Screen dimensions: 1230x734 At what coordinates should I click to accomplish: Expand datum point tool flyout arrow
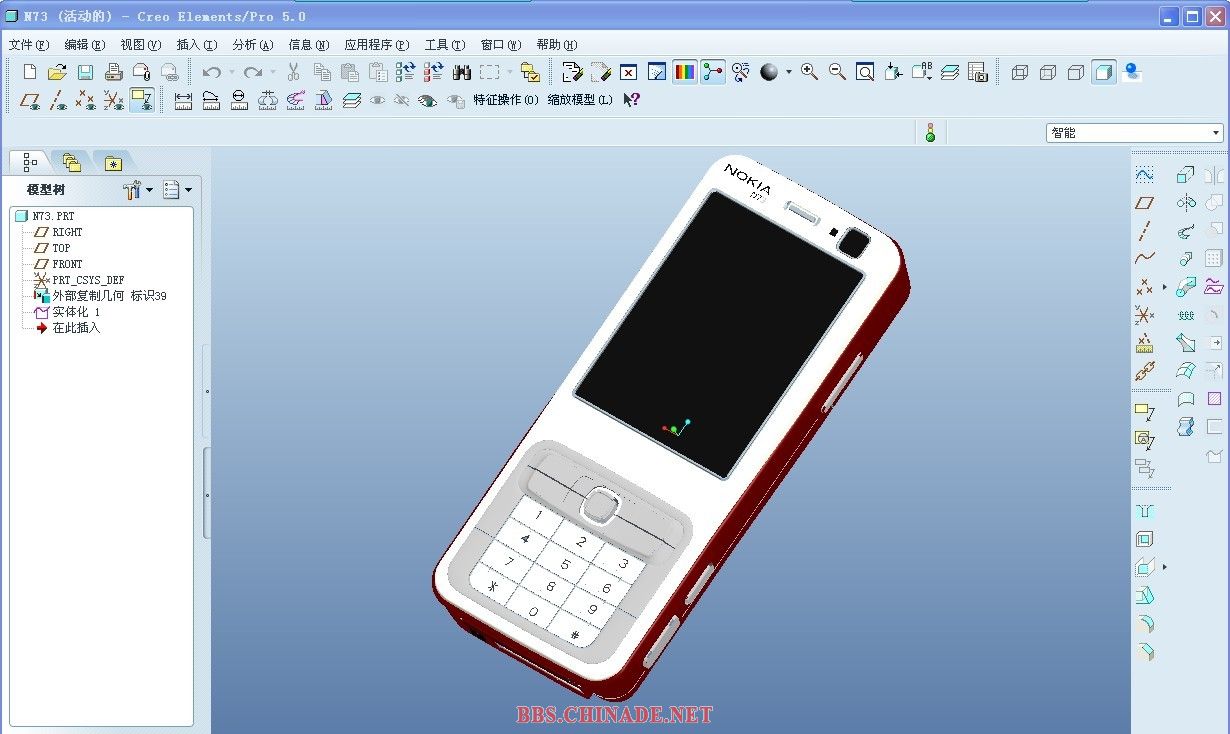(1164, 287)
